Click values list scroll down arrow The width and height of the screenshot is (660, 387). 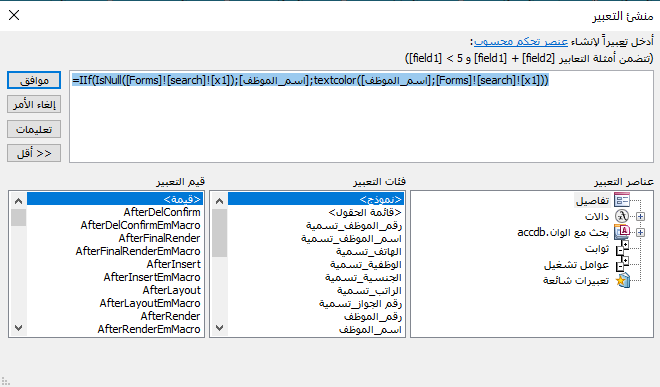[x=19, y=328]
